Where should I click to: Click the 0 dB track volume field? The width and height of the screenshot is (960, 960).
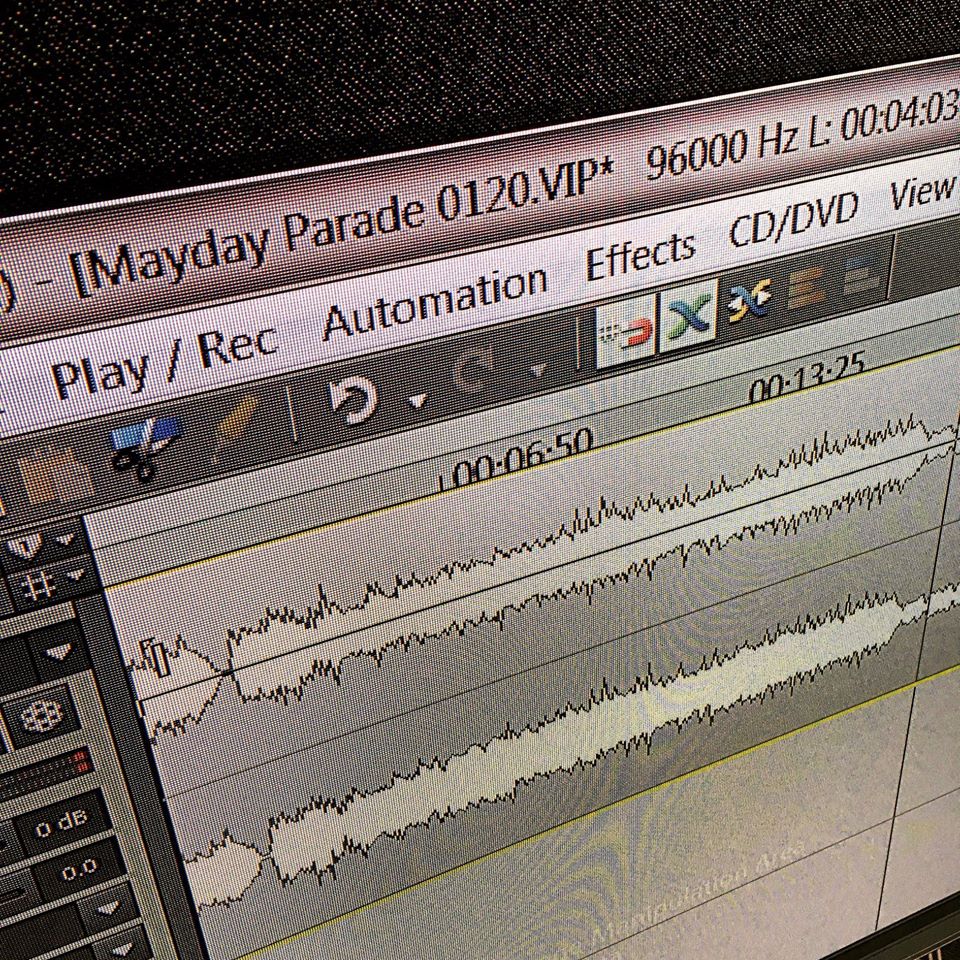click(61, 825)
